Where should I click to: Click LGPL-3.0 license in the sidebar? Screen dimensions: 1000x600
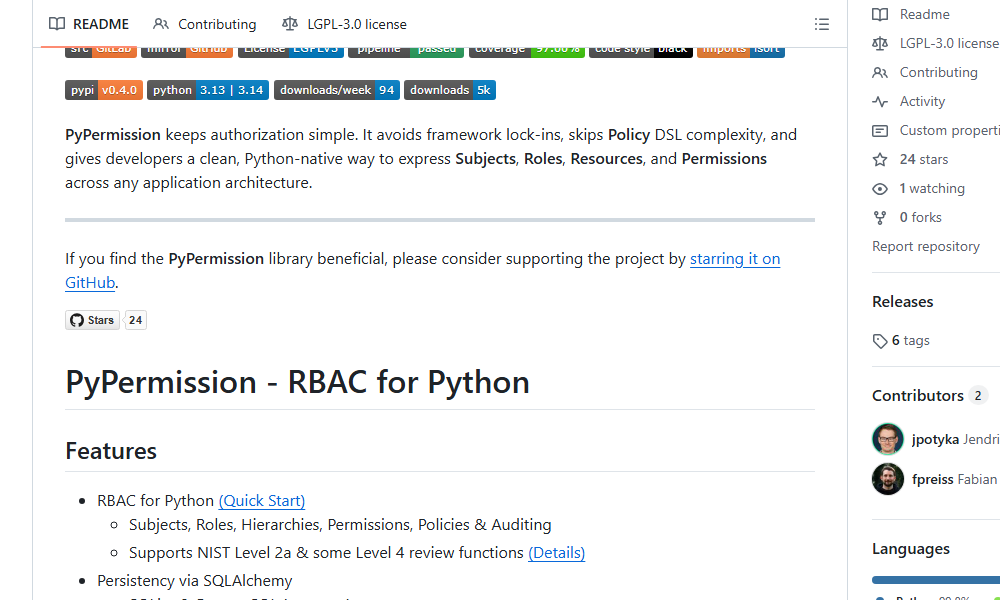949,43
